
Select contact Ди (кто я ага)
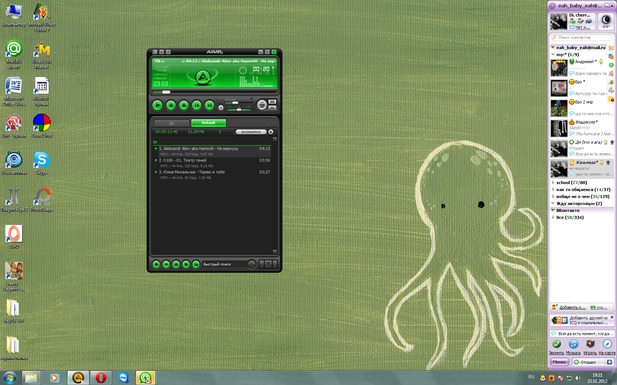pyautogui.click(x=582, y=148)
